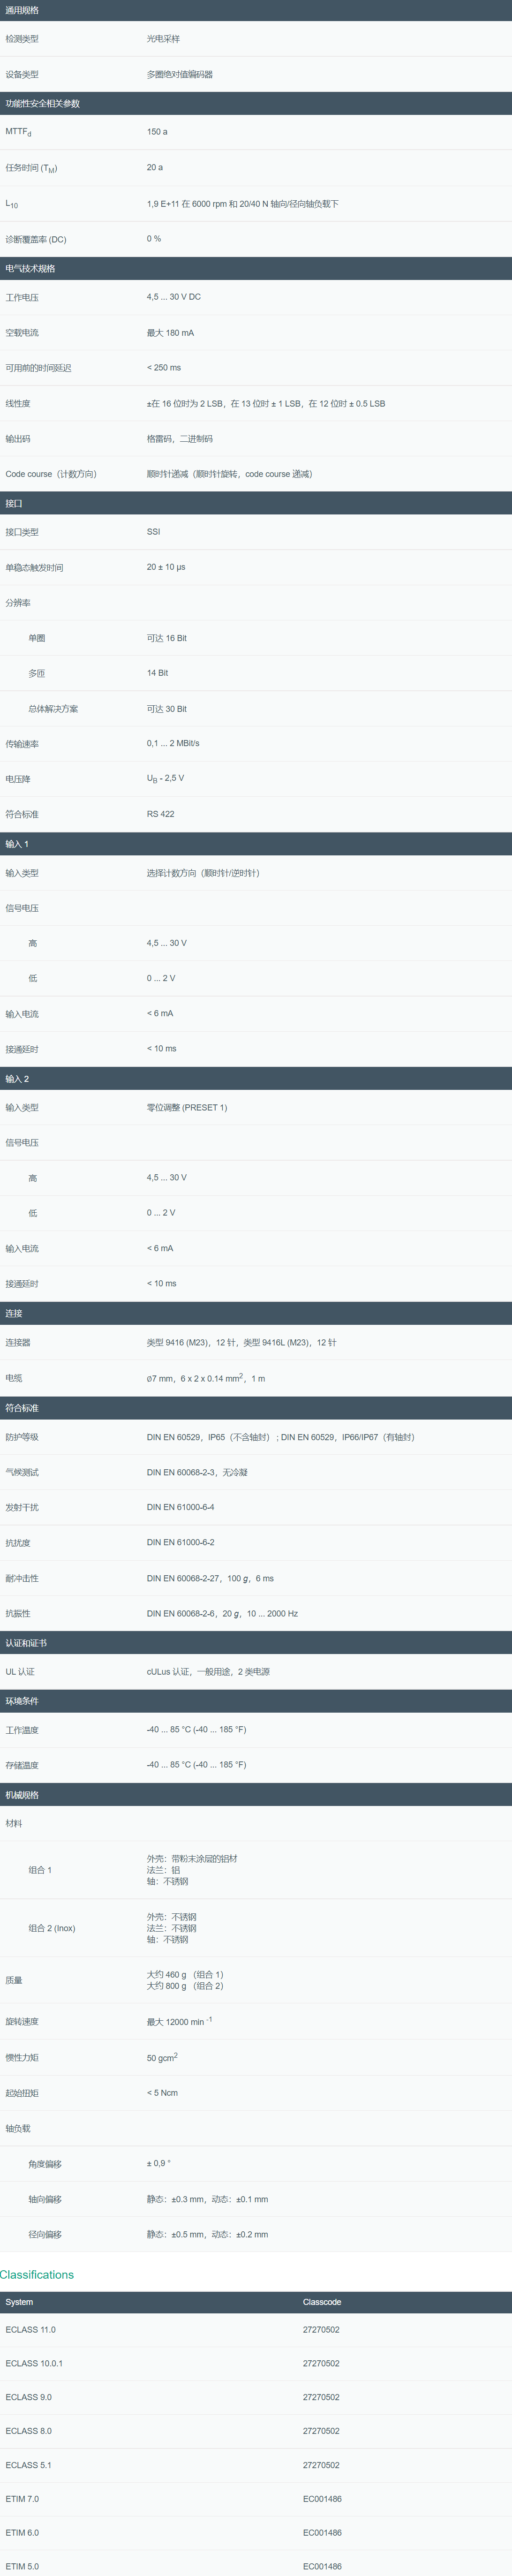Click the ECLASS 11.0 row
The width and height of the screenshot is (512, 2576).
[256, 2330]
